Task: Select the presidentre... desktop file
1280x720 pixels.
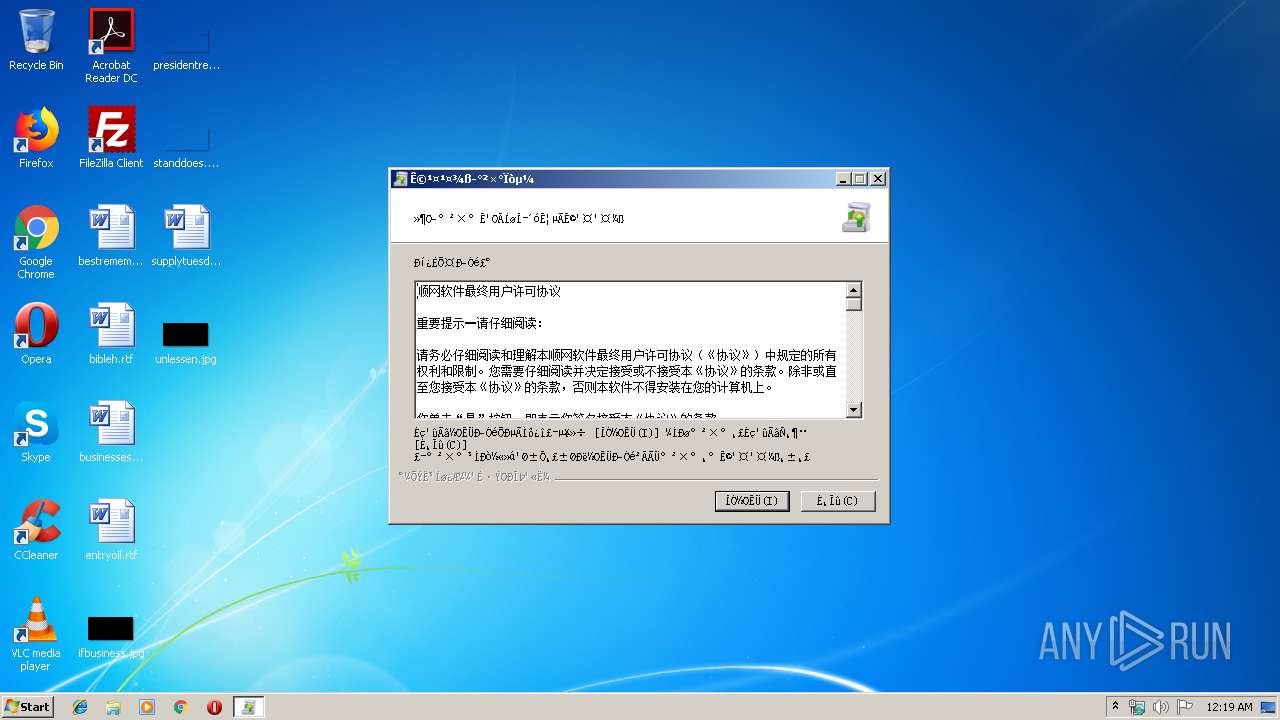Action: [186, 46]
